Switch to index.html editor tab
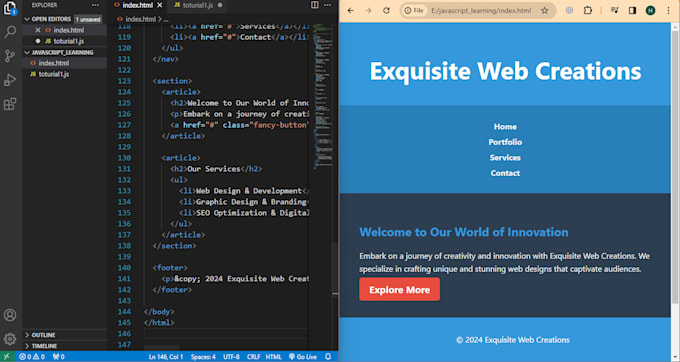Screen dimensions: 680x362 coord(137,5)
